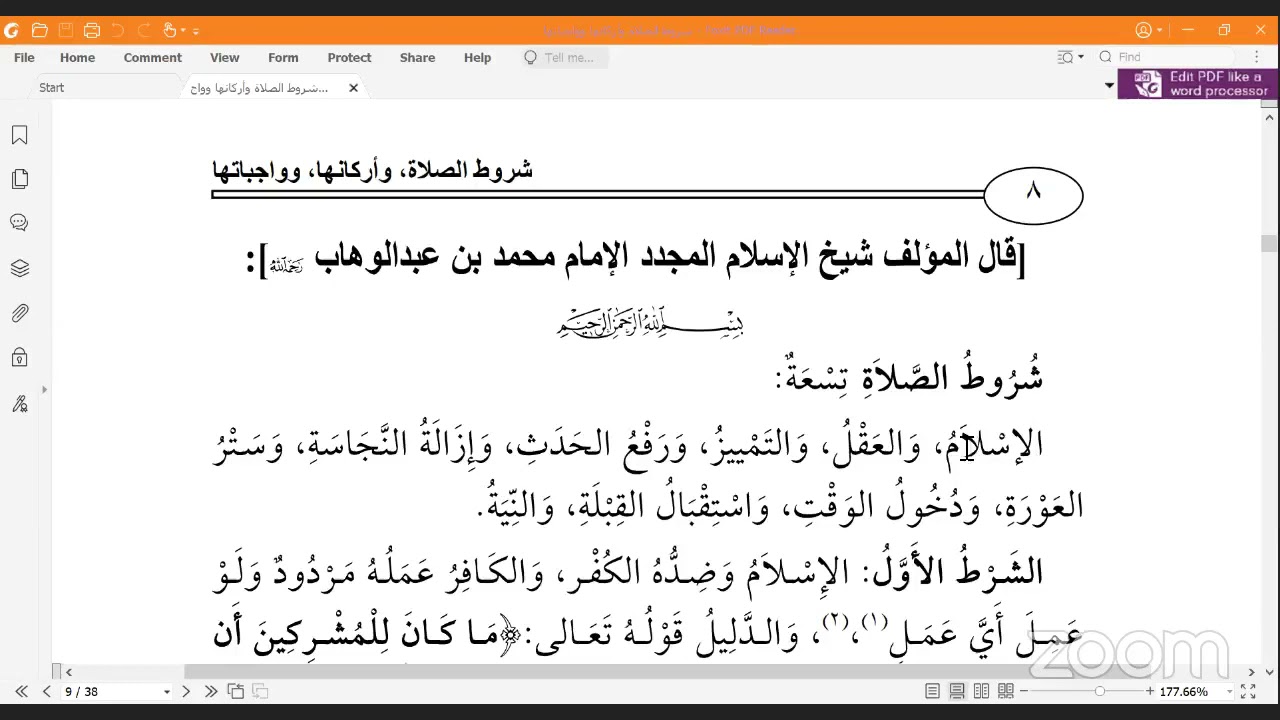Undo the last action
This screenshot has height=720, width=1280.
click(x=117, y=30)
